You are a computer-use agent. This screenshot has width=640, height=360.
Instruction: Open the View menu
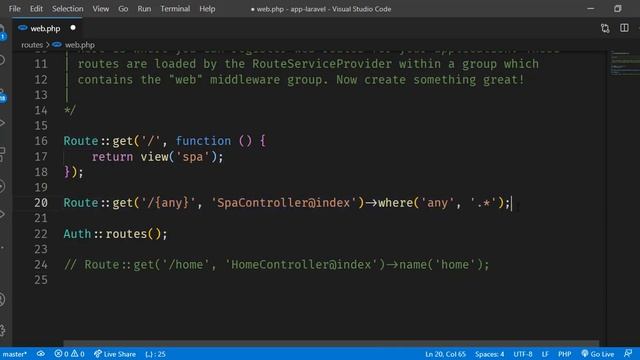[100, 9]
